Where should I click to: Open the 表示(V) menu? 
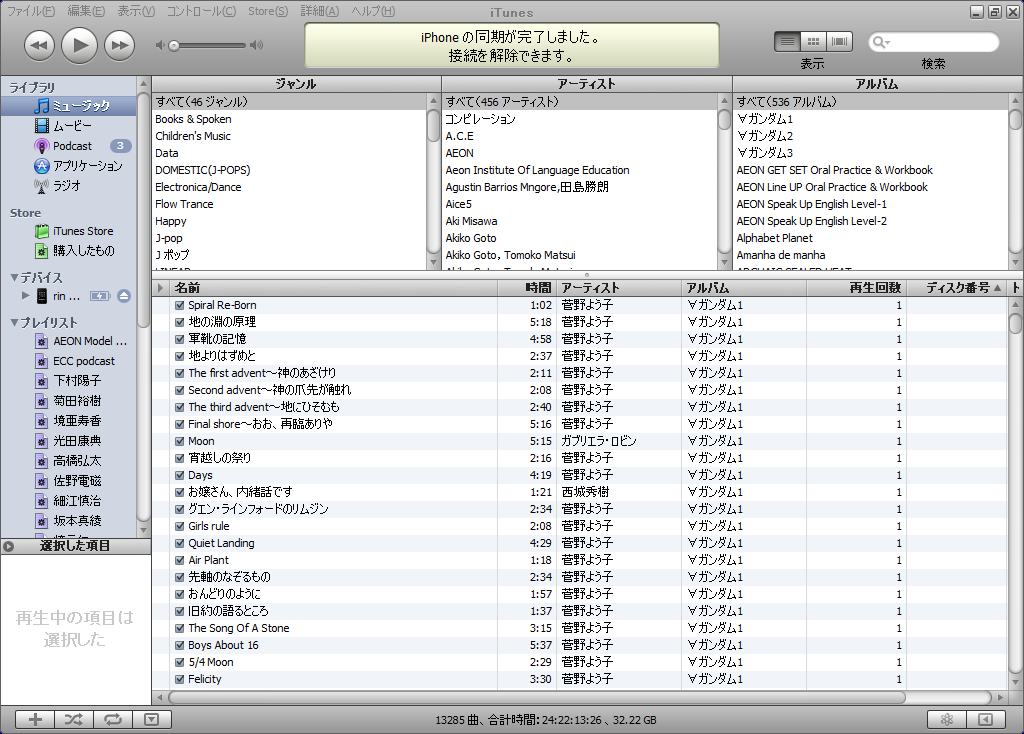136,11
